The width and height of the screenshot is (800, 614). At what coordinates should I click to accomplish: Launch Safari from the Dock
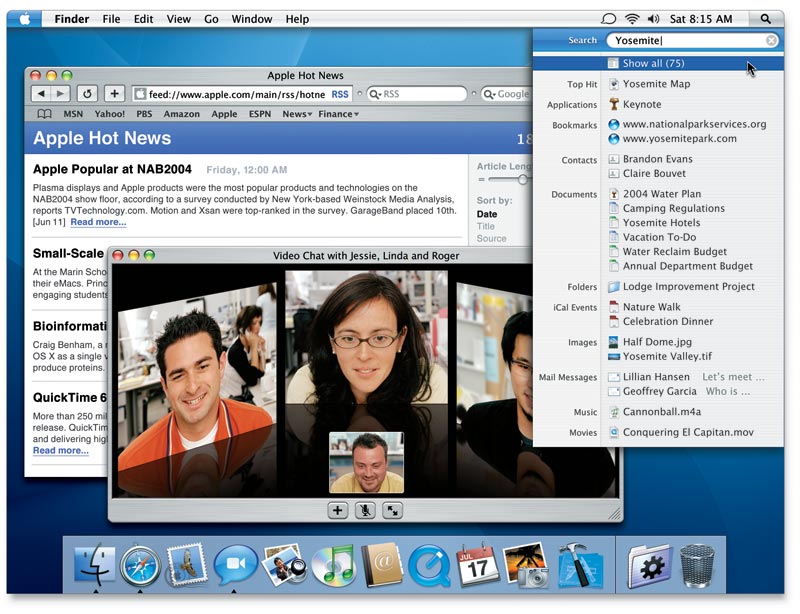140,566
